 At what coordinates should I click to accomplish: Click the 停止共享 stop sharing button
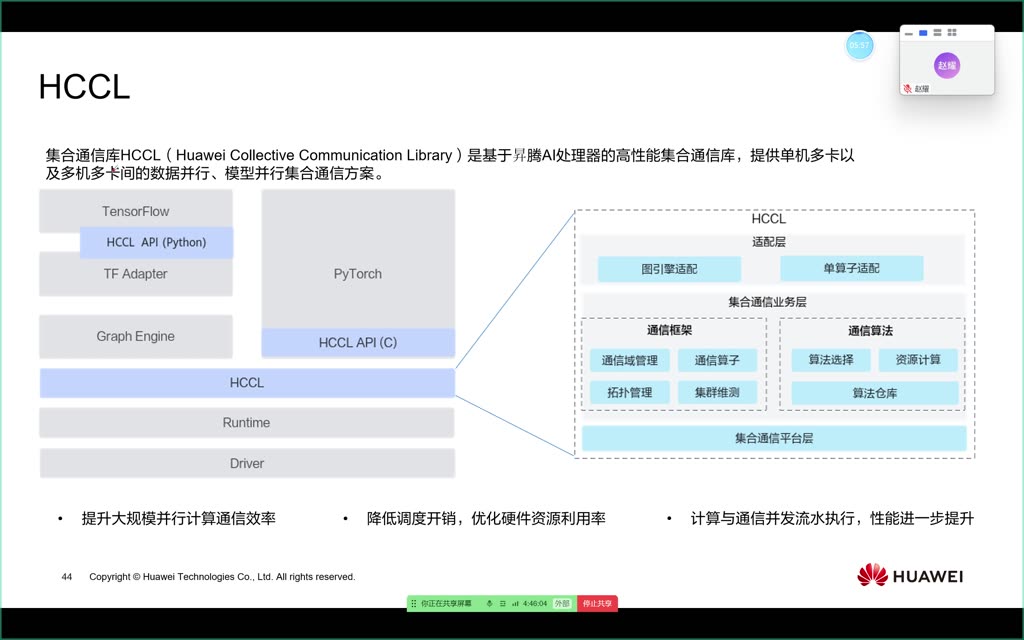click(597, 603)
